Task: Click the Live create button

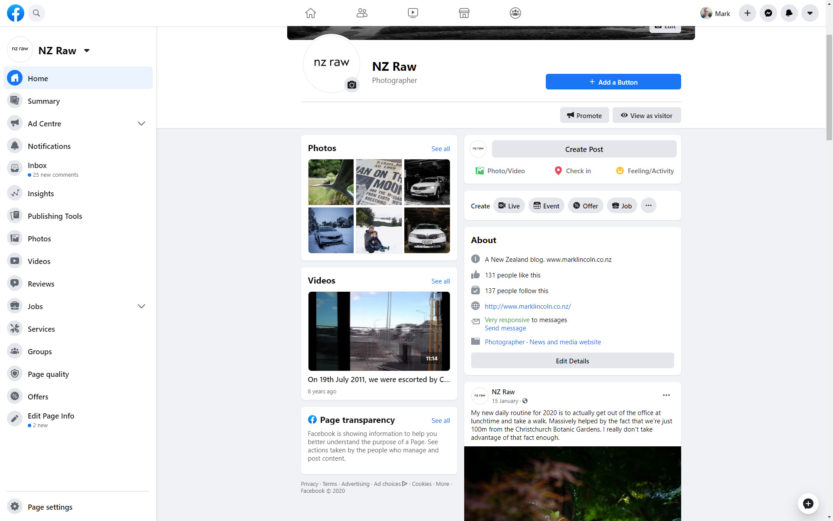Action: [509, 206]
